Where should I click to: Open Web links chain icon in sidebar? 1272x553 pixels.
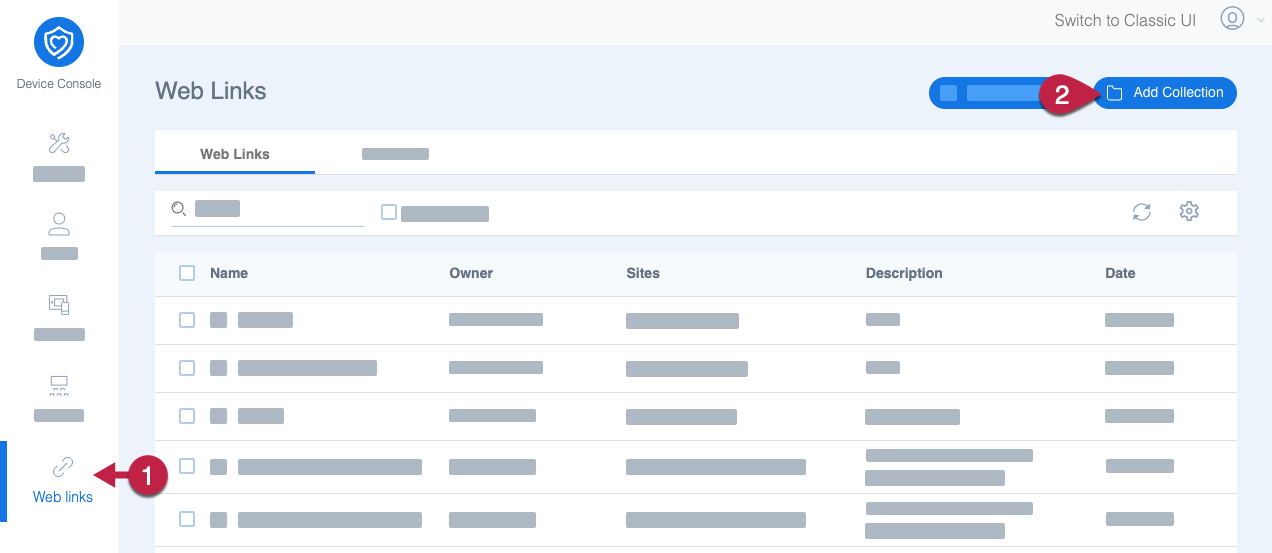[62, 467]
